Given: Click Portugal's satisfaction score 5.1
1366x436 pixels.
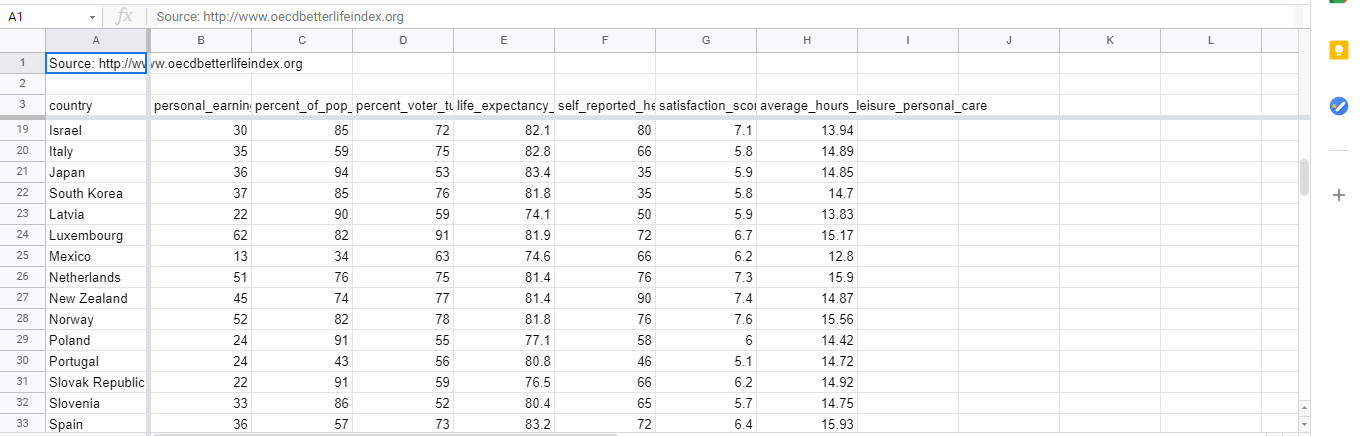Looking at the screenshot, I should point(706,361).
